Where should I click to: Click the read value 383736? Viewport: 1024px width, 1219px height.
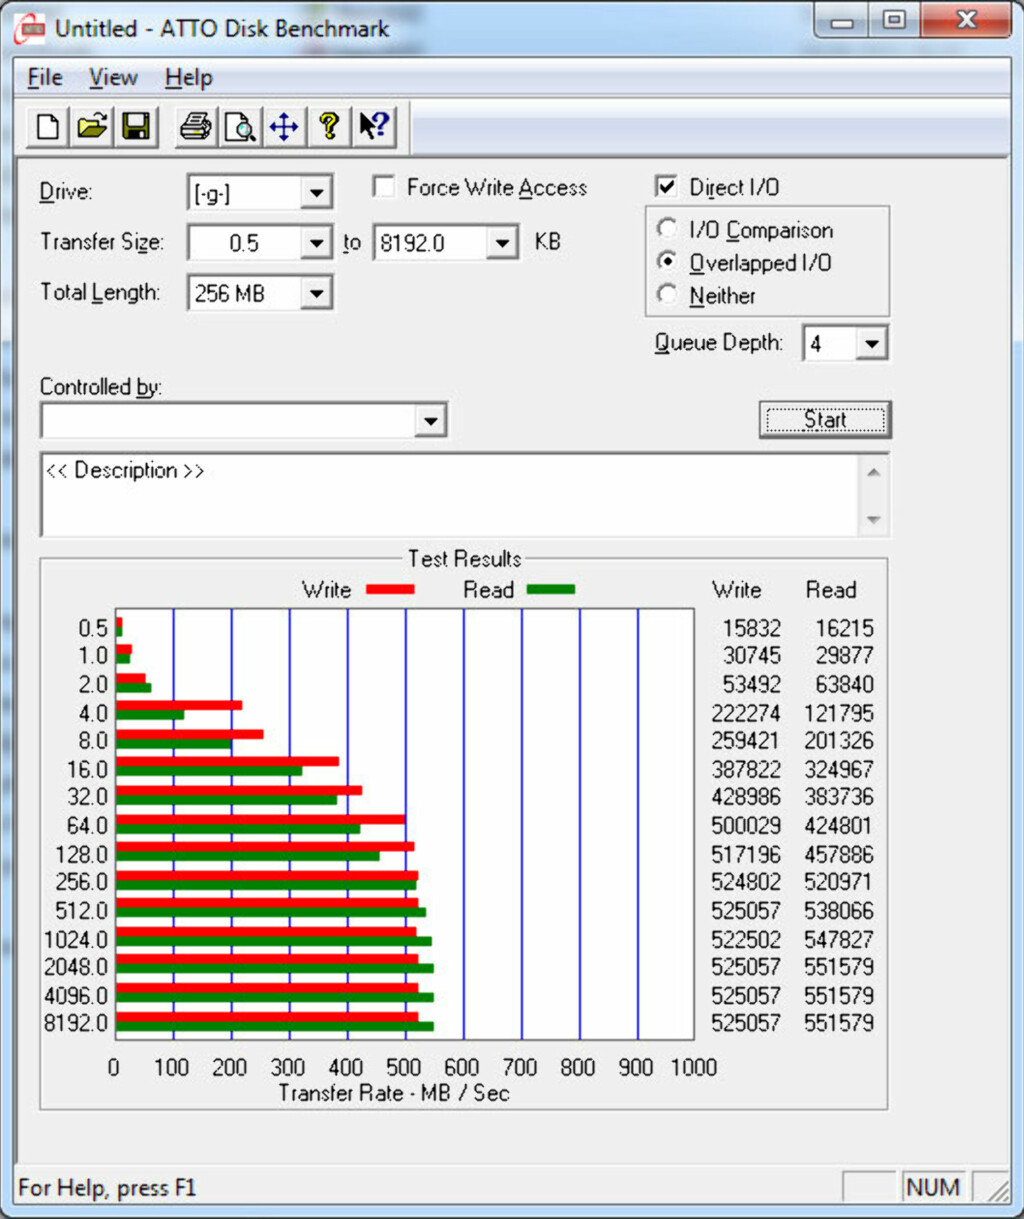coord(839,797)
